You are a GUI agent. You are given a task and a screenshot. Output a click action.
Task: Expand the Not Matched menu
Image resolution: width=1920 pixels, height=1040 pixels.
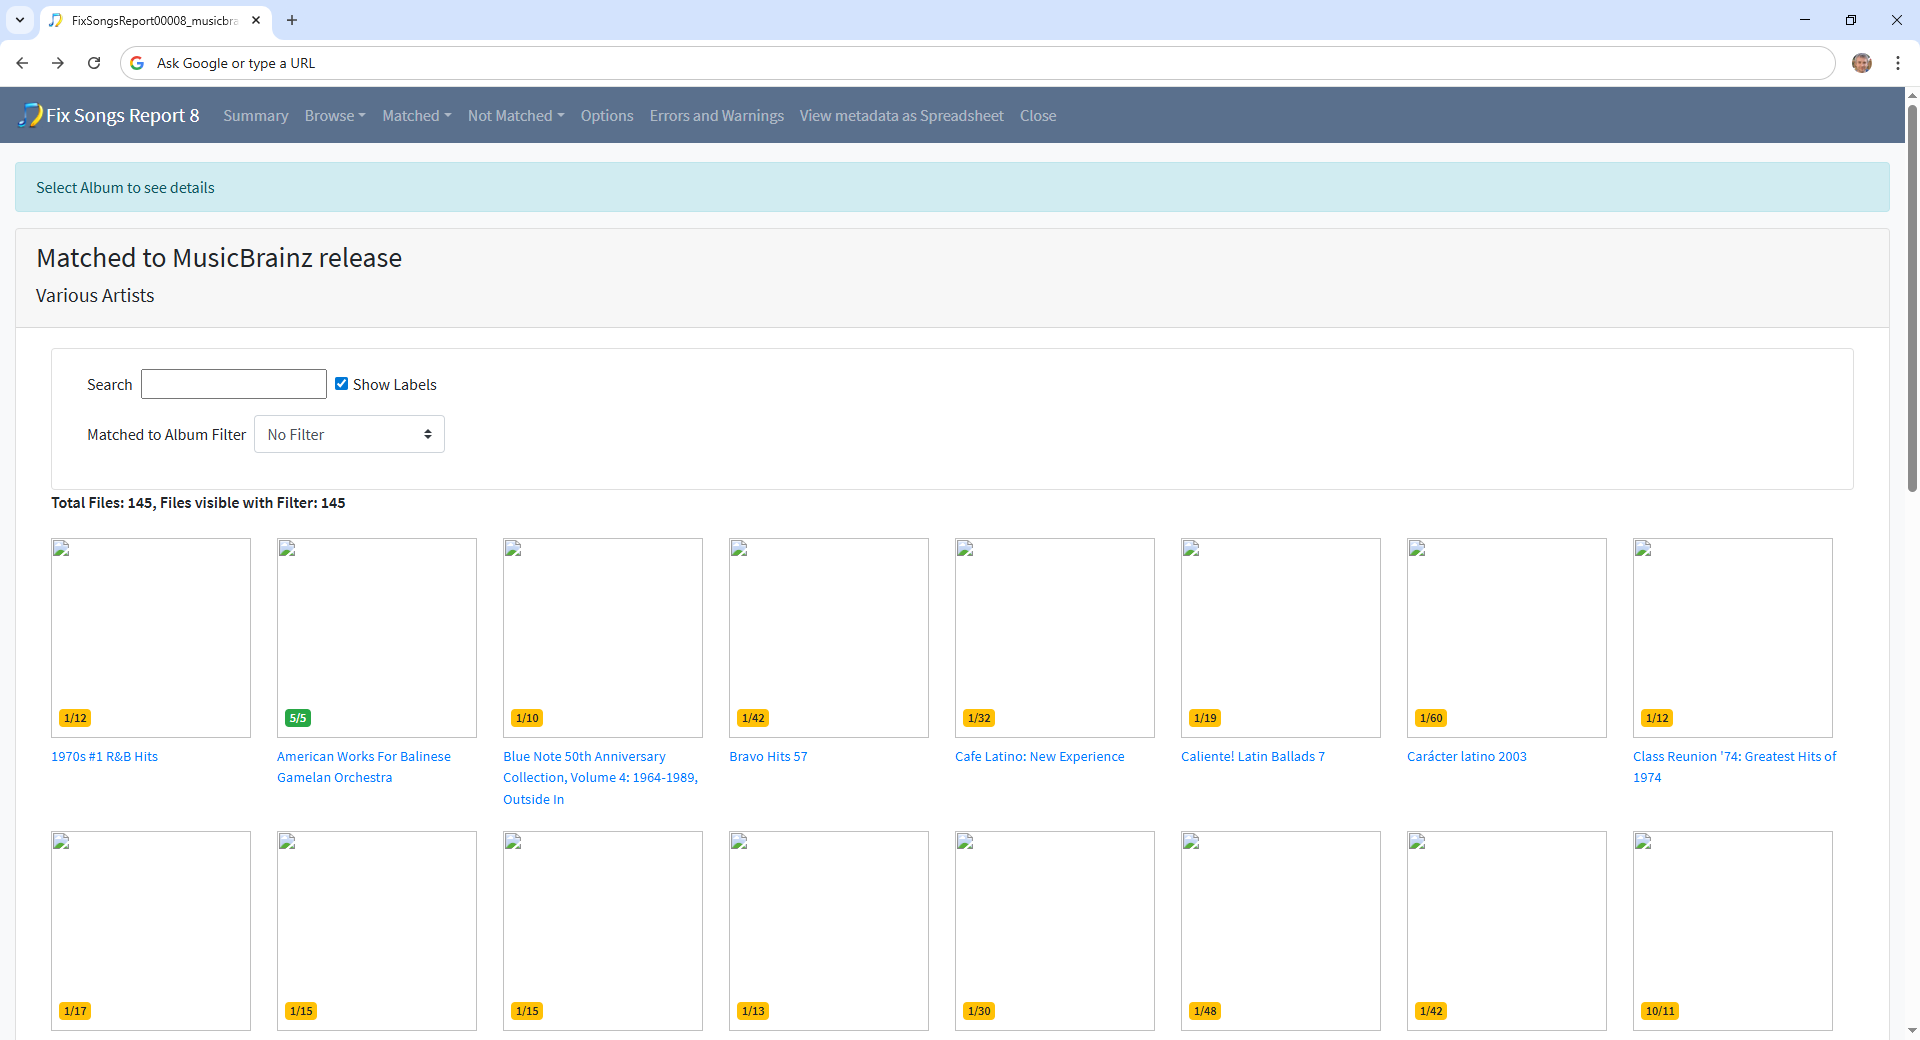pyautogui.click(x=515, y=116)
